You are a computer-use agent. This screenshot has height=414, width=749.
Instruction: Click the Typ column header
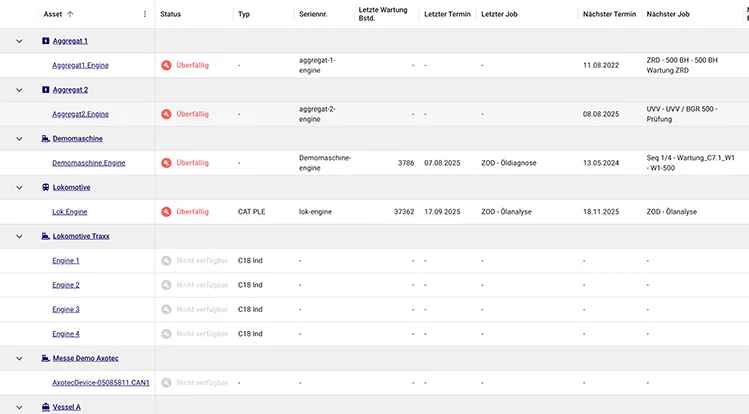point(244,14)
